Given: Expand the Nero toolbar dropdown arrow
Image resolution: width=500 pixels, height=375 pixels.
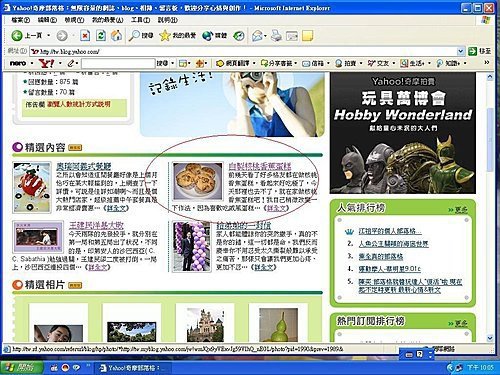Looking at the screenshot, I should pyautogui.click(x=32, y=63).
